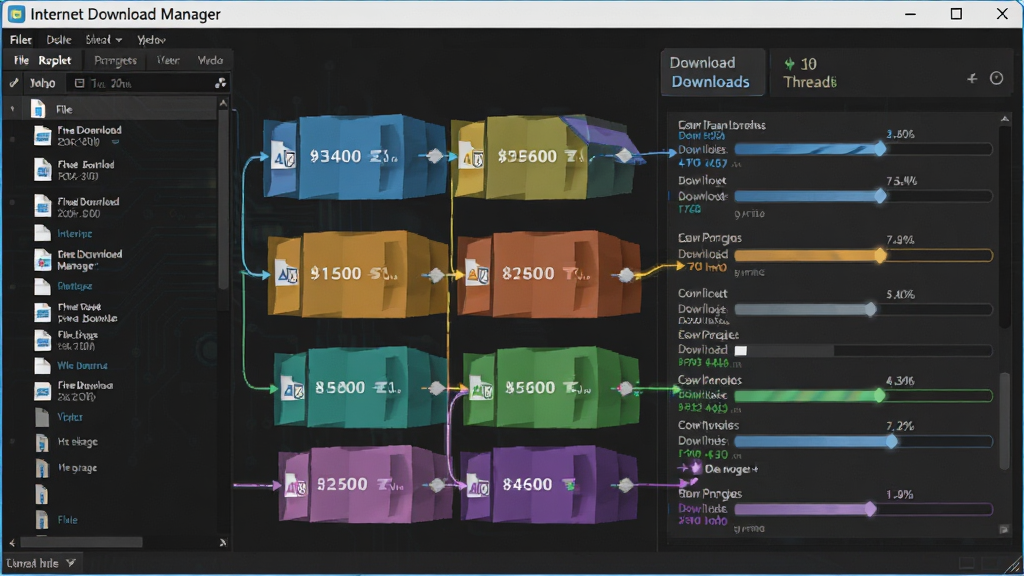
Task: Select the pink 82500 block in the bottom row
Action: [364, 485]
